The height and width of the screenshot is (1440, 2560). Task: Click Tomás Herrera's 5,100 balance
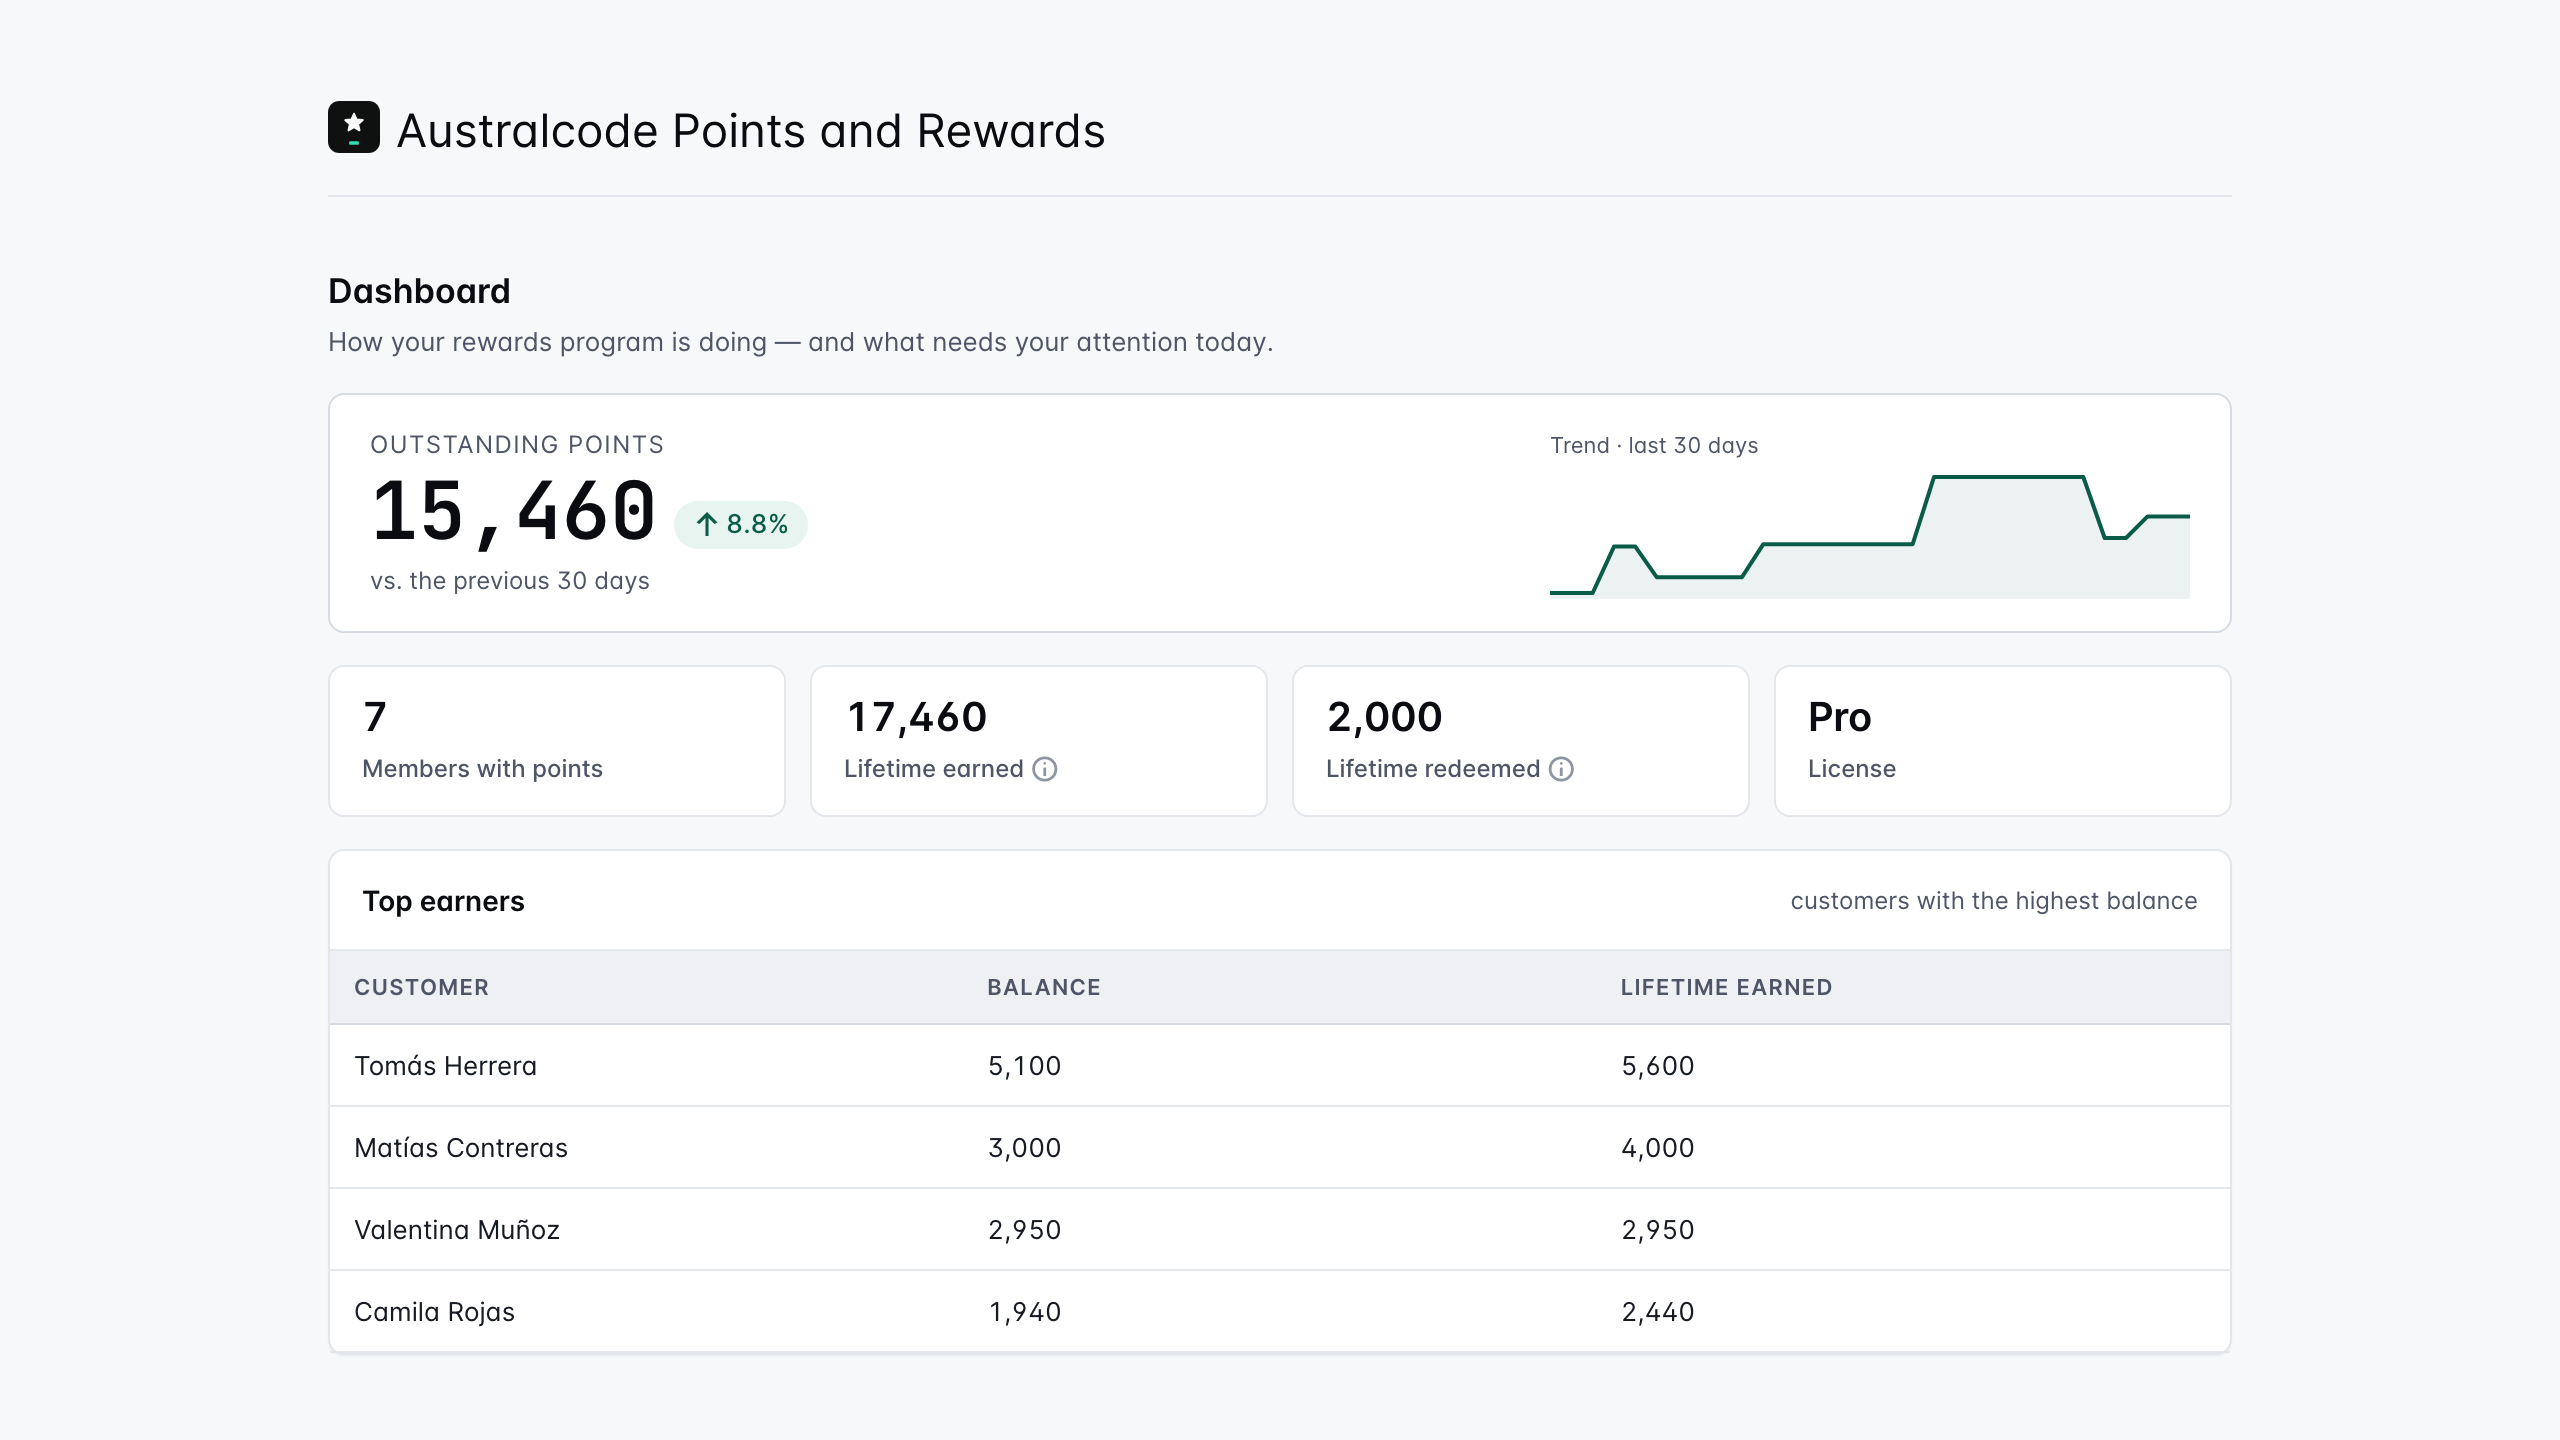(1024, 1066)
